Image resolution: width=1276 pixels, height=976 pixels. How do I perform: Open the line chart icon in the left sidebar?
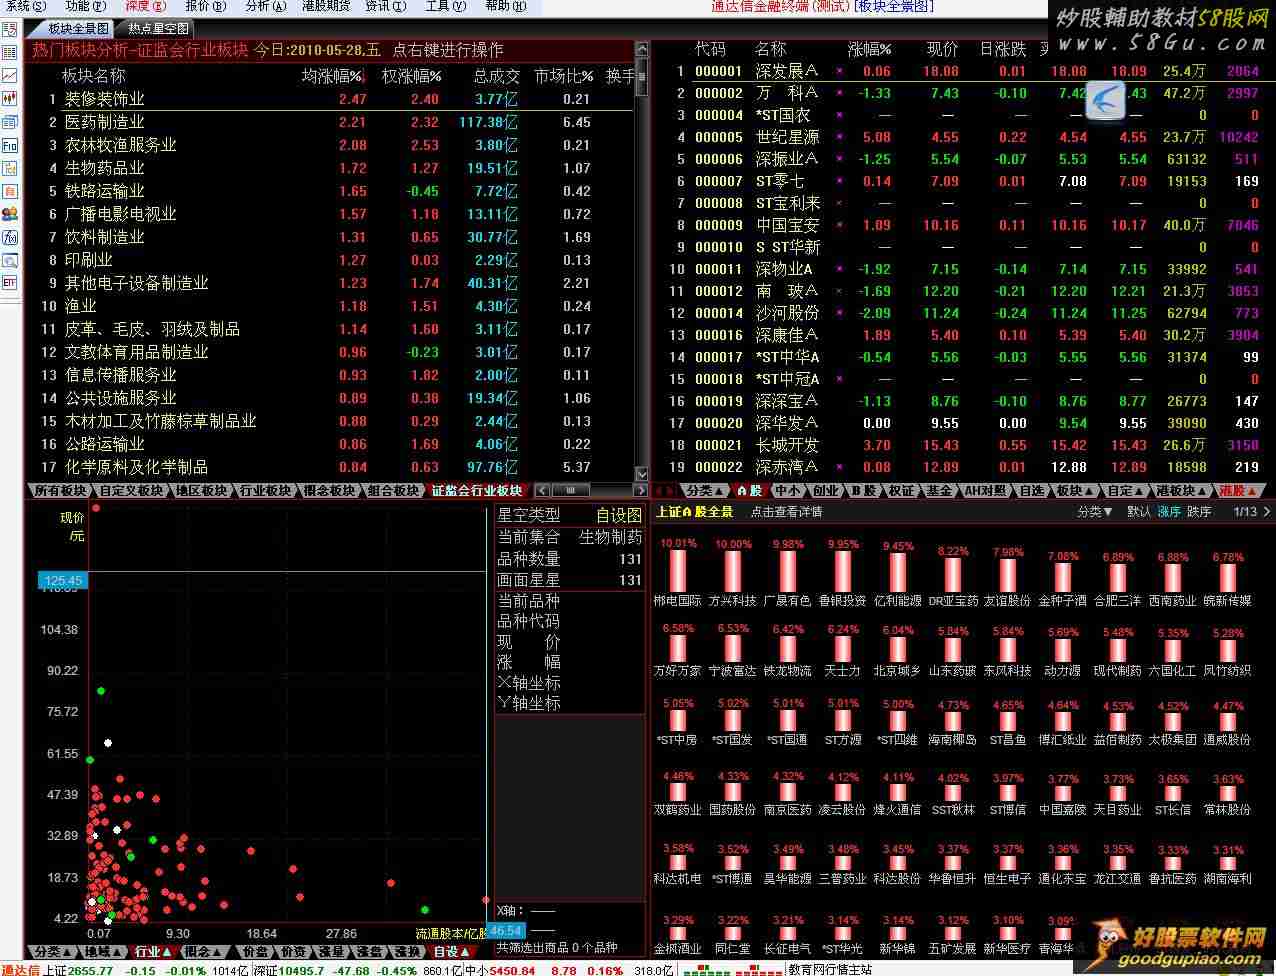point(10,75)
